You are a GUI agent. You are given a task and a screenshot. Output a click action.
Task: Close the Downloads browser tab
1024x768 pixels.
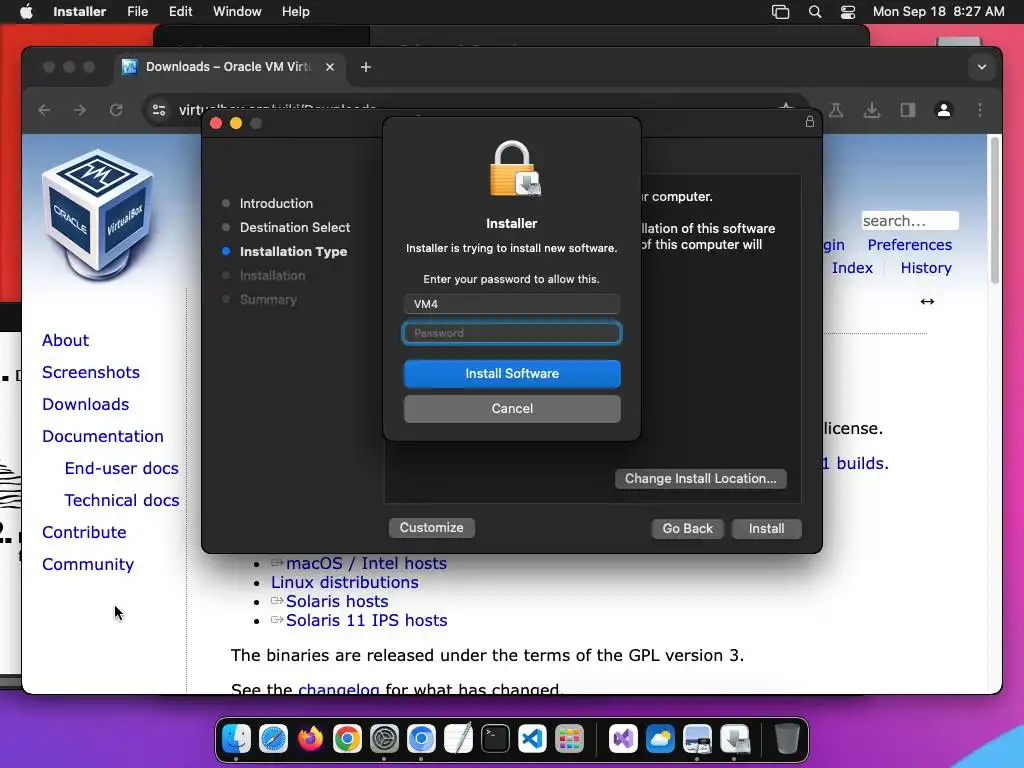click(330, 67)
